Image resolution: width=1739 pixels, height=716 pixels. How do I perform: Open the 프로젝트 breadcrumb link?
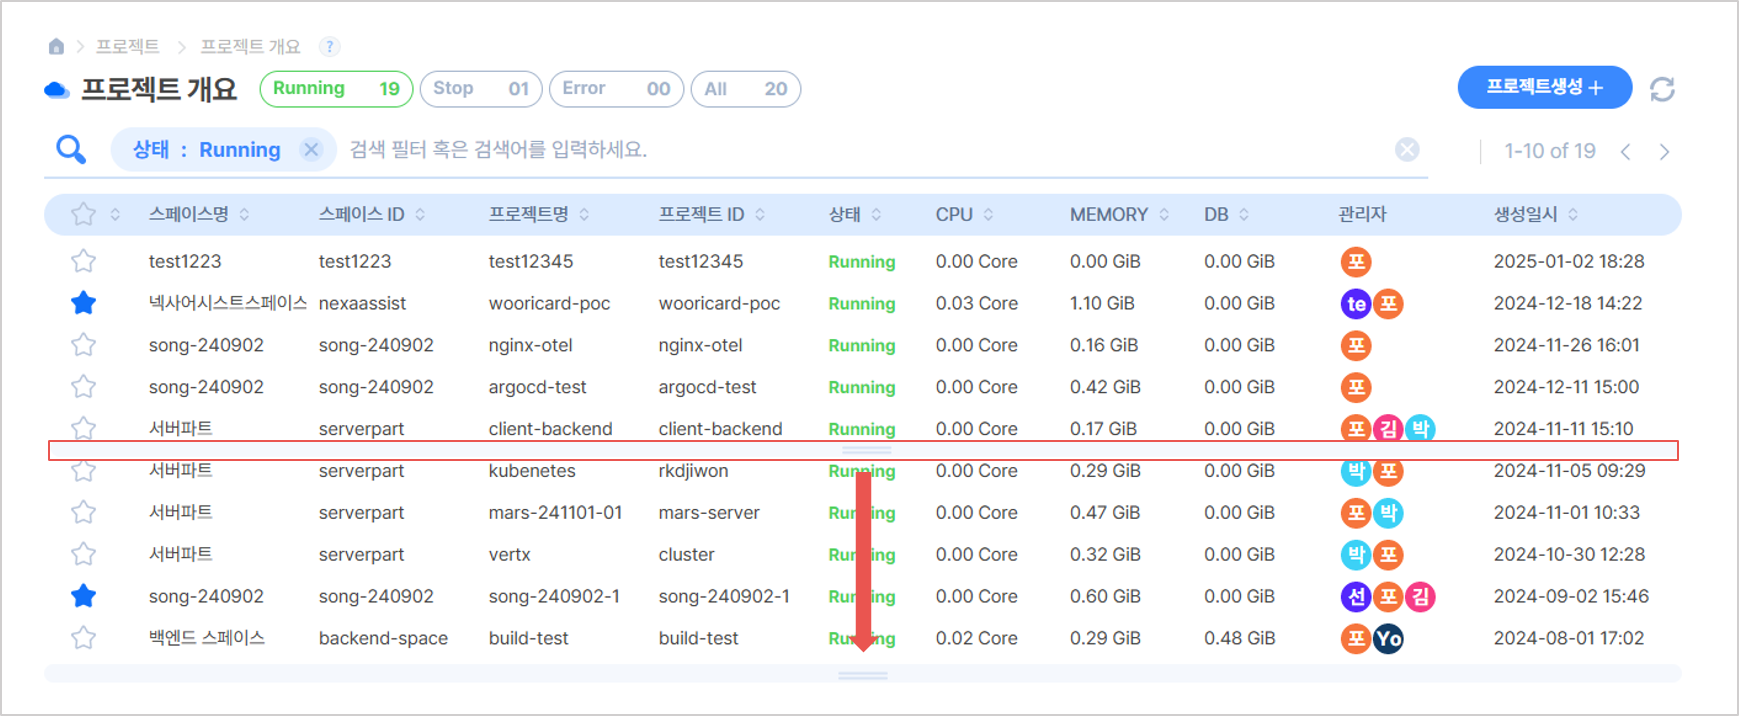pyautogui.click(x=127, y=46)
